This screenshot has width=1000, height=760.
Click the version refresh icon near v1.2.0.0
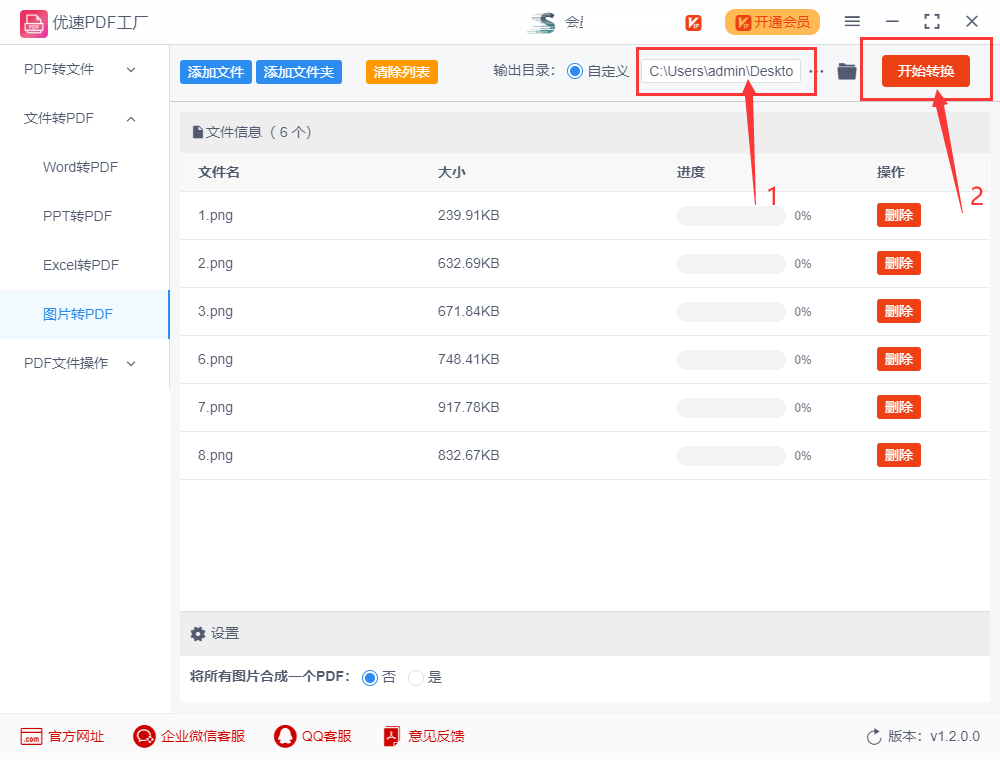(871, 736)
